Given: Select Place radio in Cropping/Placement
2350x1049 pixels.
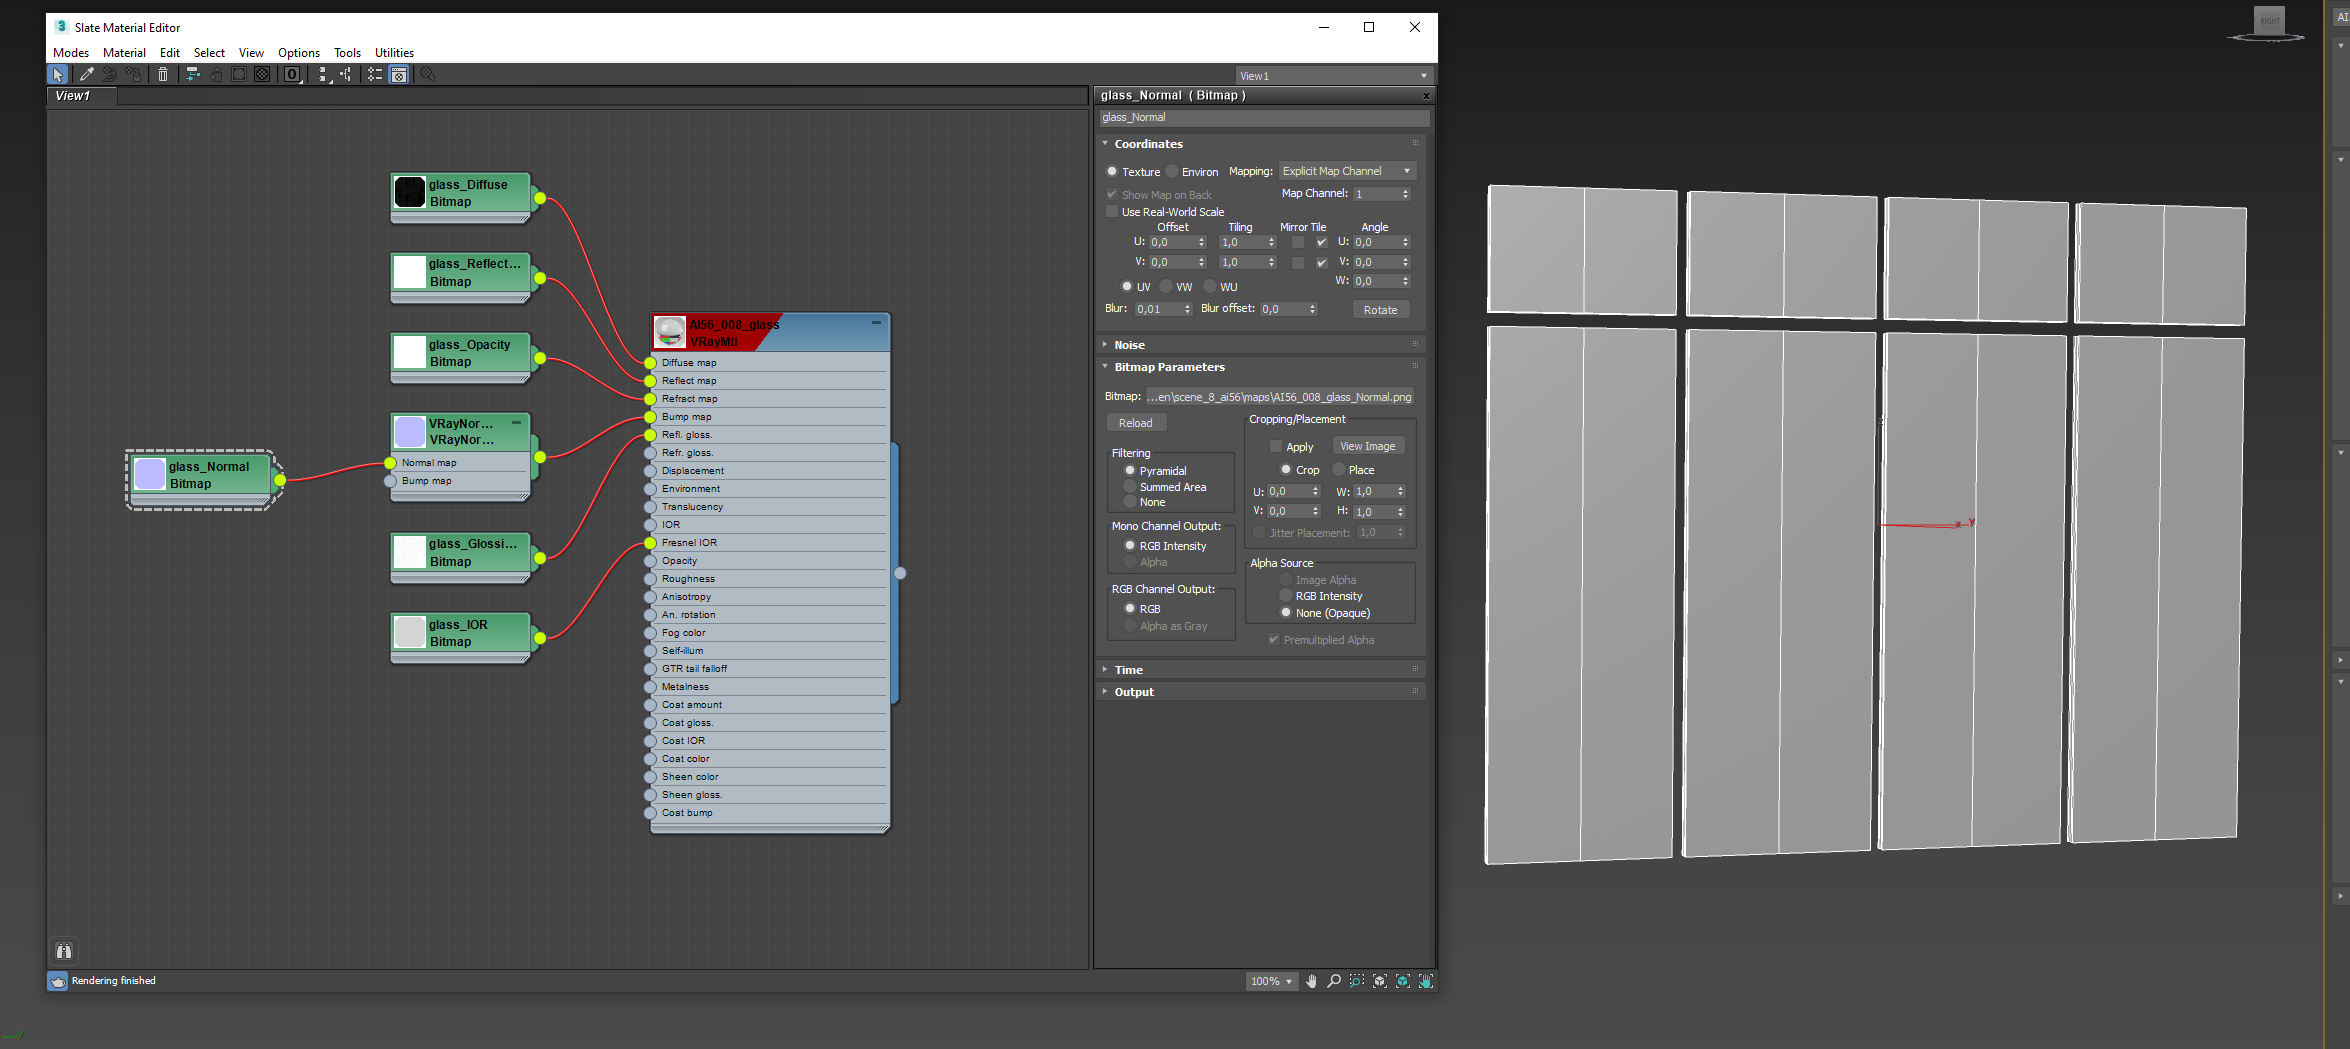Looking at the screenshot, I should coord(1339,470).
